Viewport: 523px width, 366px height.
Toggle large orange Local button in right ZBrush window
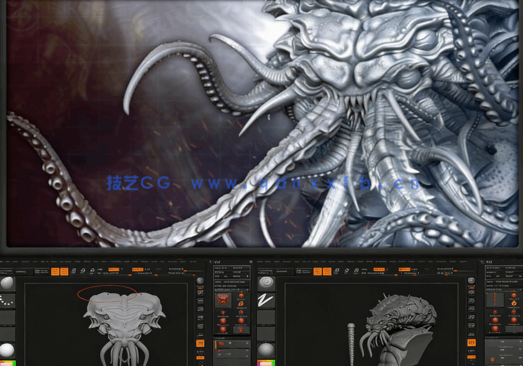pyautogui.click(x=471, y=343)
